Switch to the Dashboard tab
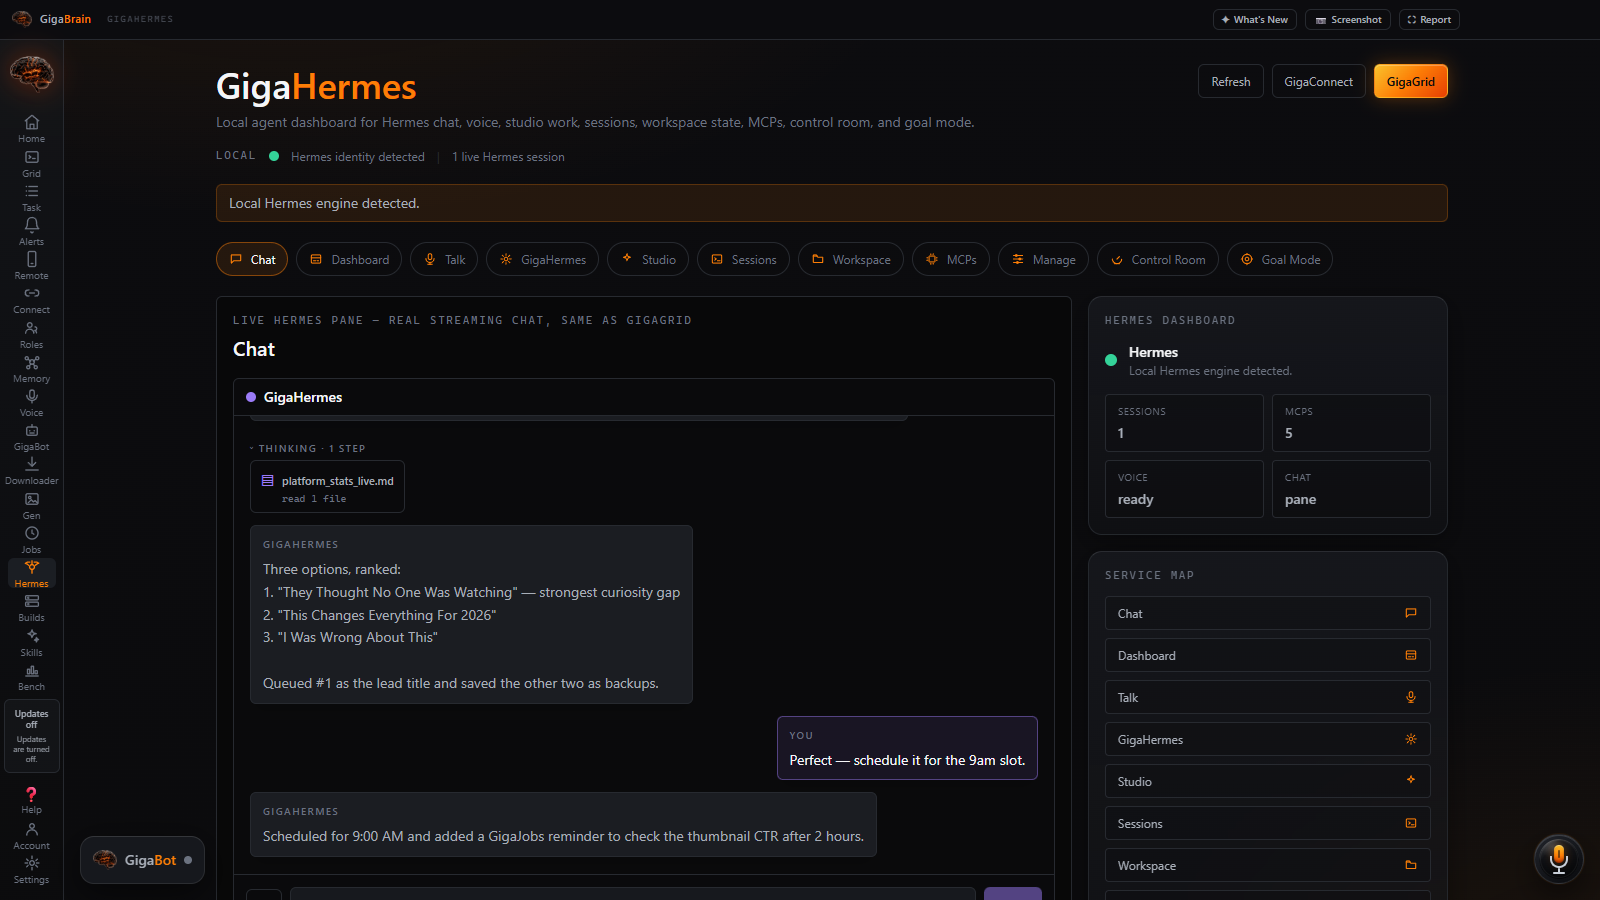 tap(349, 259)
